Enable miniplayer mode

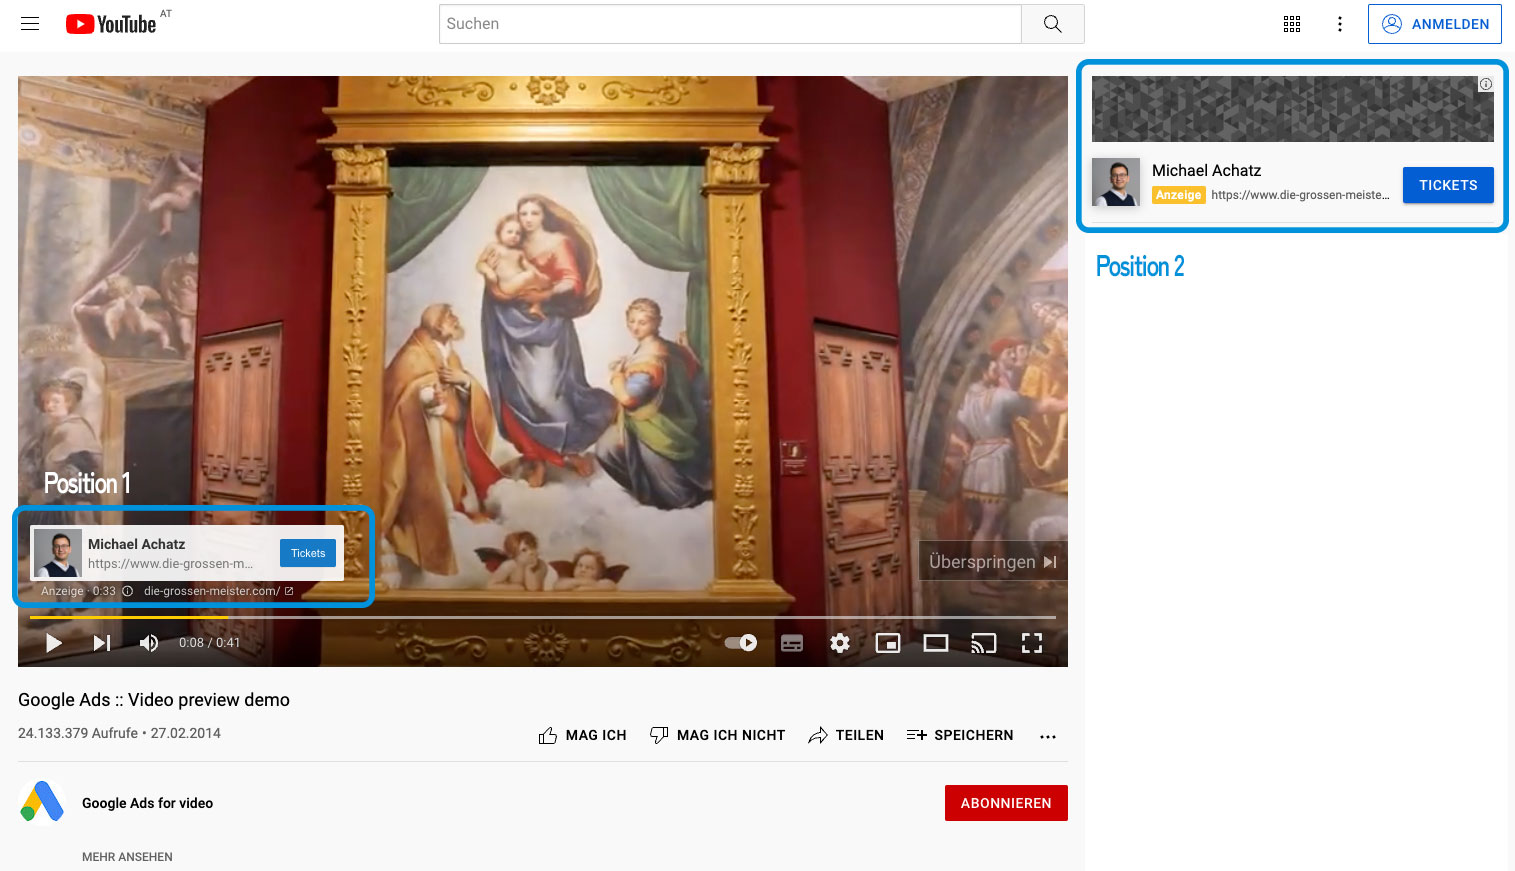coord(888,643)
